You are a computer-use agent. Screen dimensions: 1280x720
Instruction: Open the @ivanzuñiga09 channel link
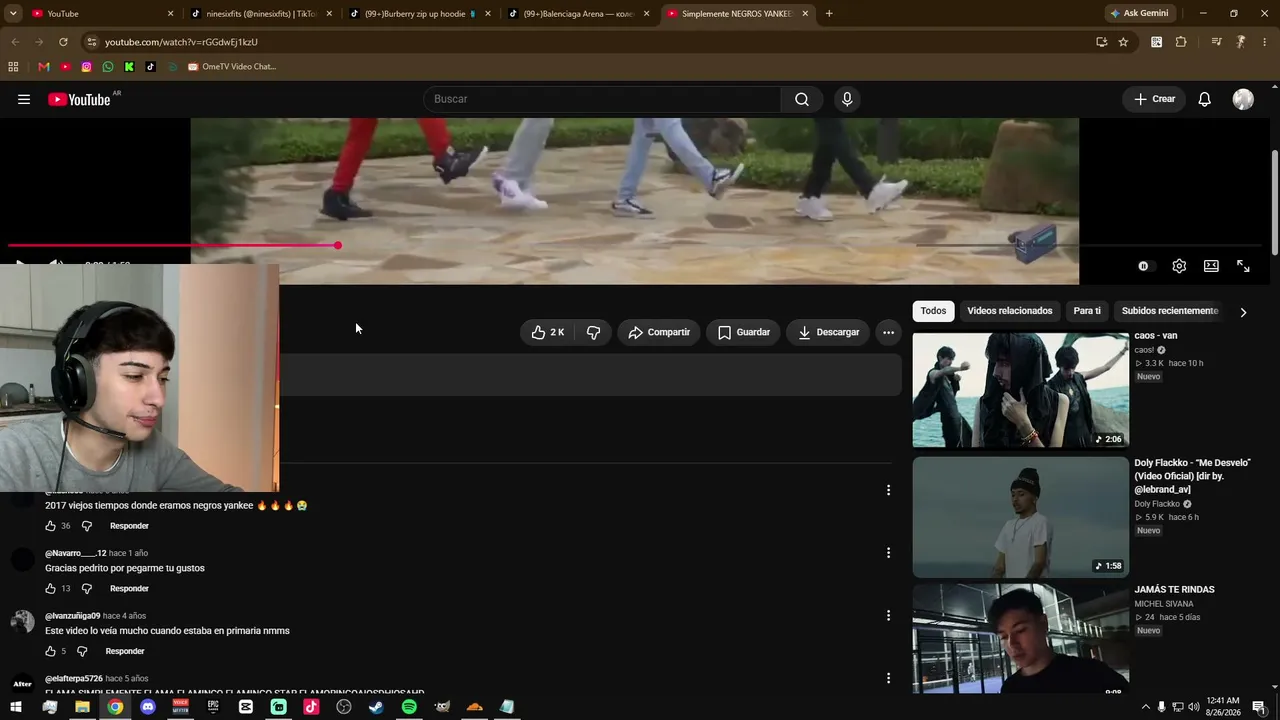[73, 616]
